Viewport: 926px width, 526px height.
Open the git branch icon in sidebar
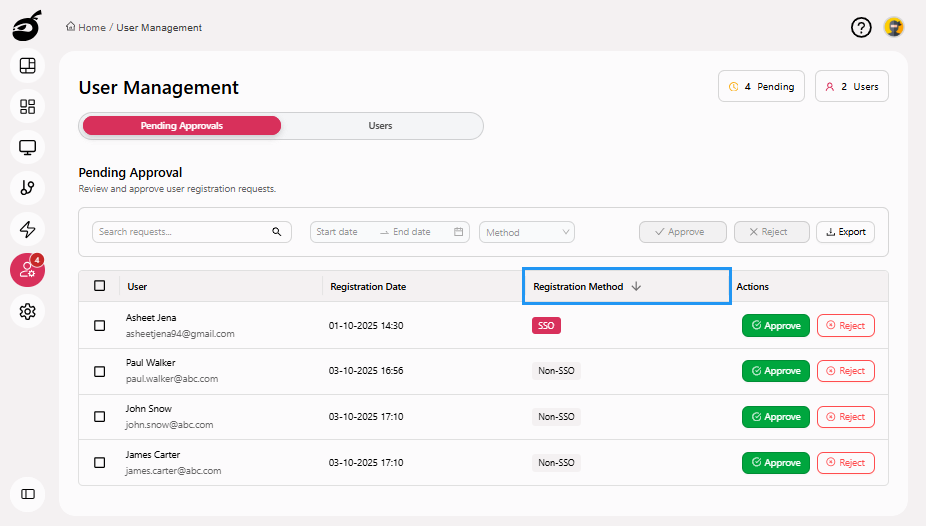[x=28, y=188]
